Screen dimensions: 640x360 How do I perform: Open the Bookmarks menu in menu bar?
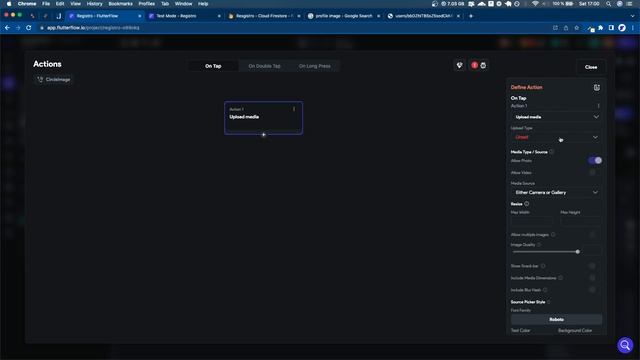[x=120, y=4]
